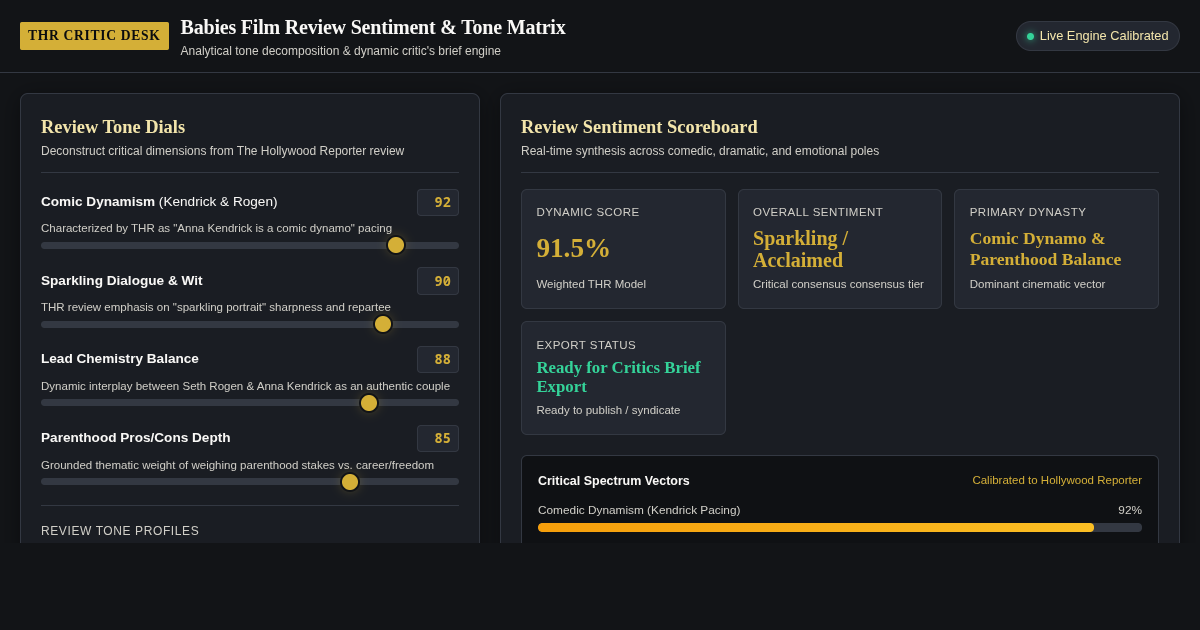Click the Comic Dynamism (Kendrick & Rogen) label
1200x630 pixels.
pyautogui.click(x=159, y=202)
